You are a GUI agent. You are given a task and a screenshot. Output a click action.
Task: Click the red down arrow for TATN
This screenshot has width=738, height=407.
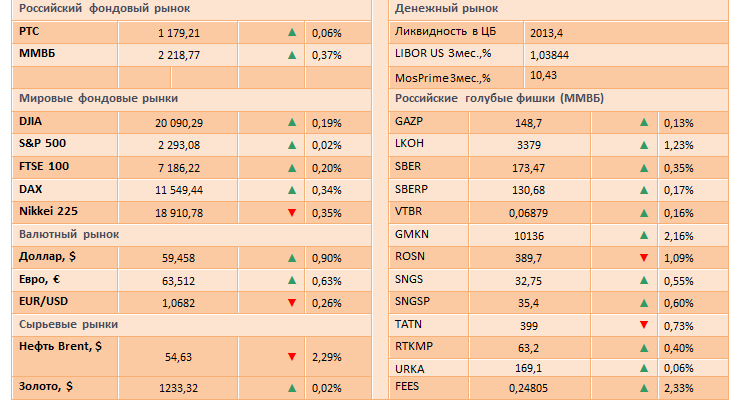[643, 325]
